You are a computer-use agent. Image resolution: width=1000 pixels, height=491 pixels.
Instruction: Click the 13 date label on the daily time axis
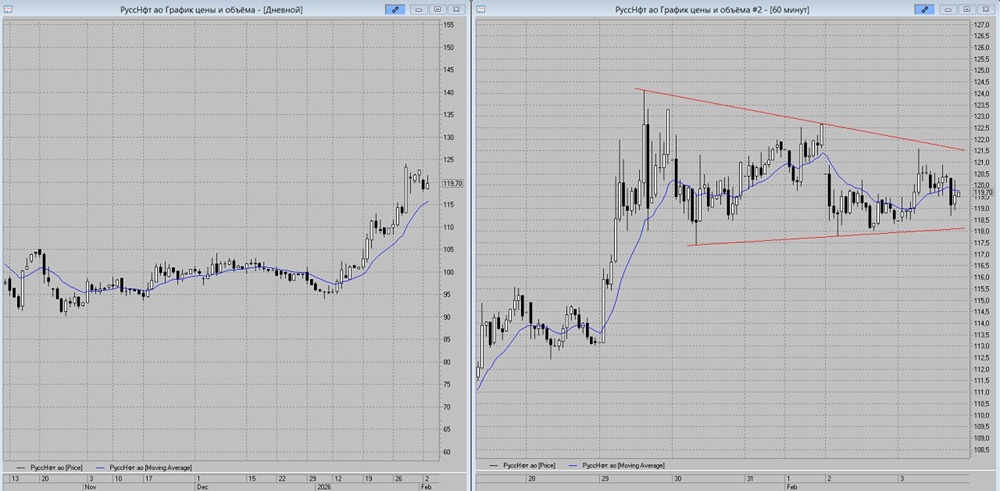pyautogui.click(x=15, y=479)
